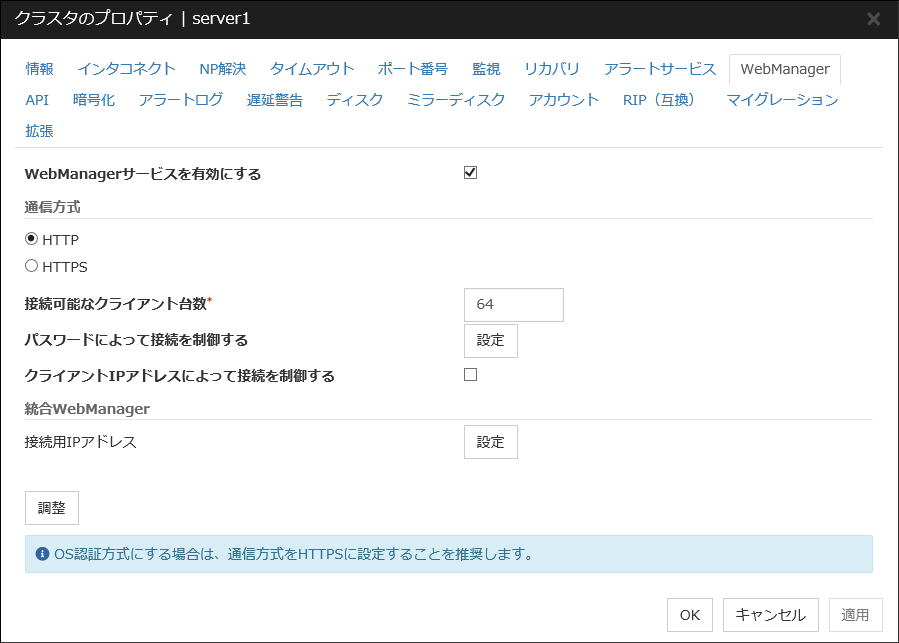
Task: Open the 暗号化 tab
Action: 94,100
